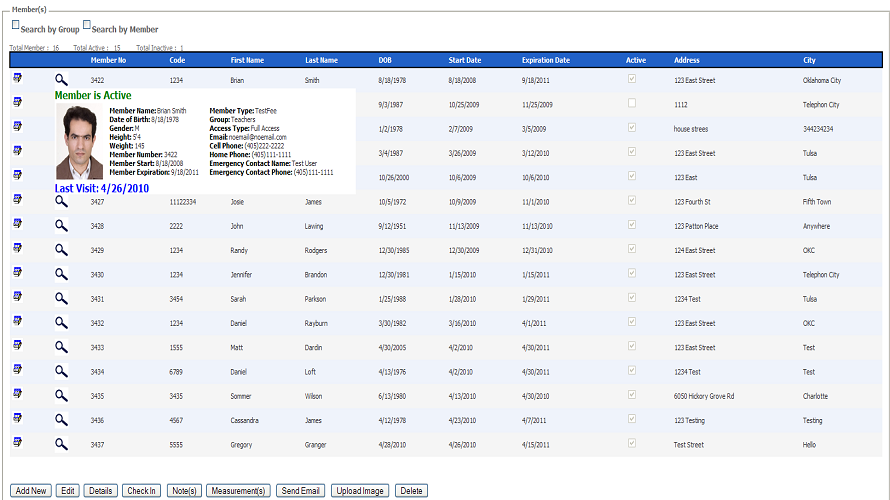Open the magnifier icon for Josie James
The image size is (890, 500).
pyautogui.click(x=61, y=201)
